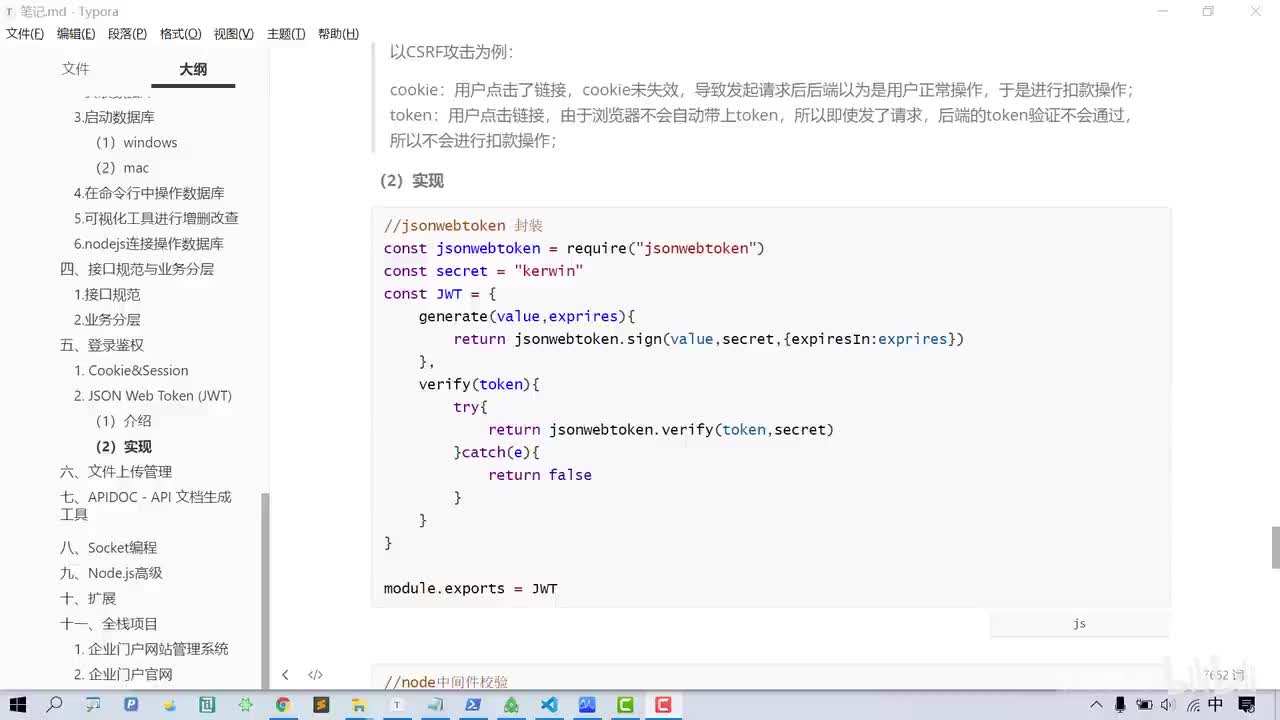Screen dimensions: 1280x720
Task: Click the 以CSRF攻击为例 paragraph
Action: click(x=451, y=52)
